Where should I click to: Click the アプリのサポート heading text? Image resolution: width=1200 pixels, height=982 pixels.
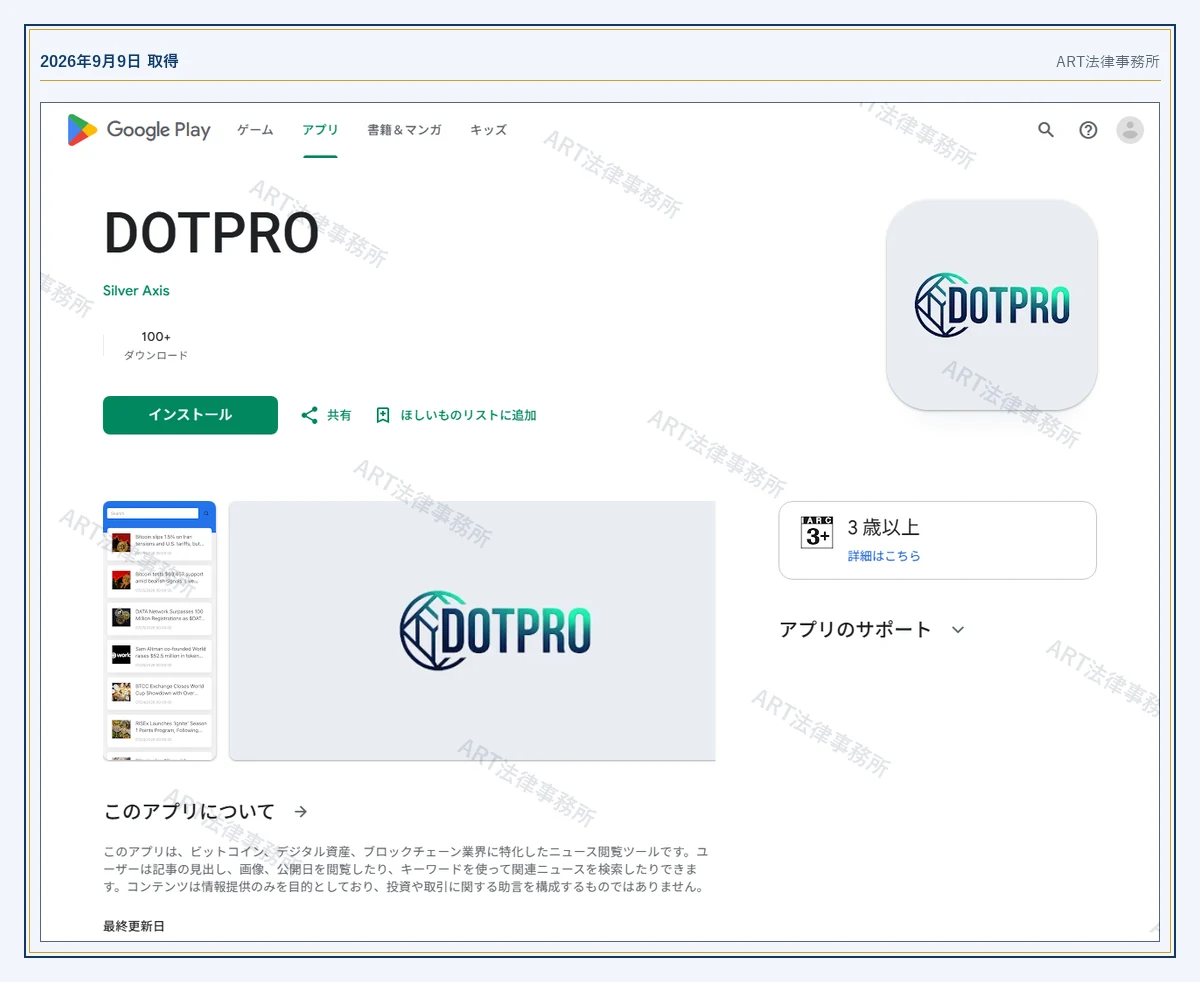[855, 630]
